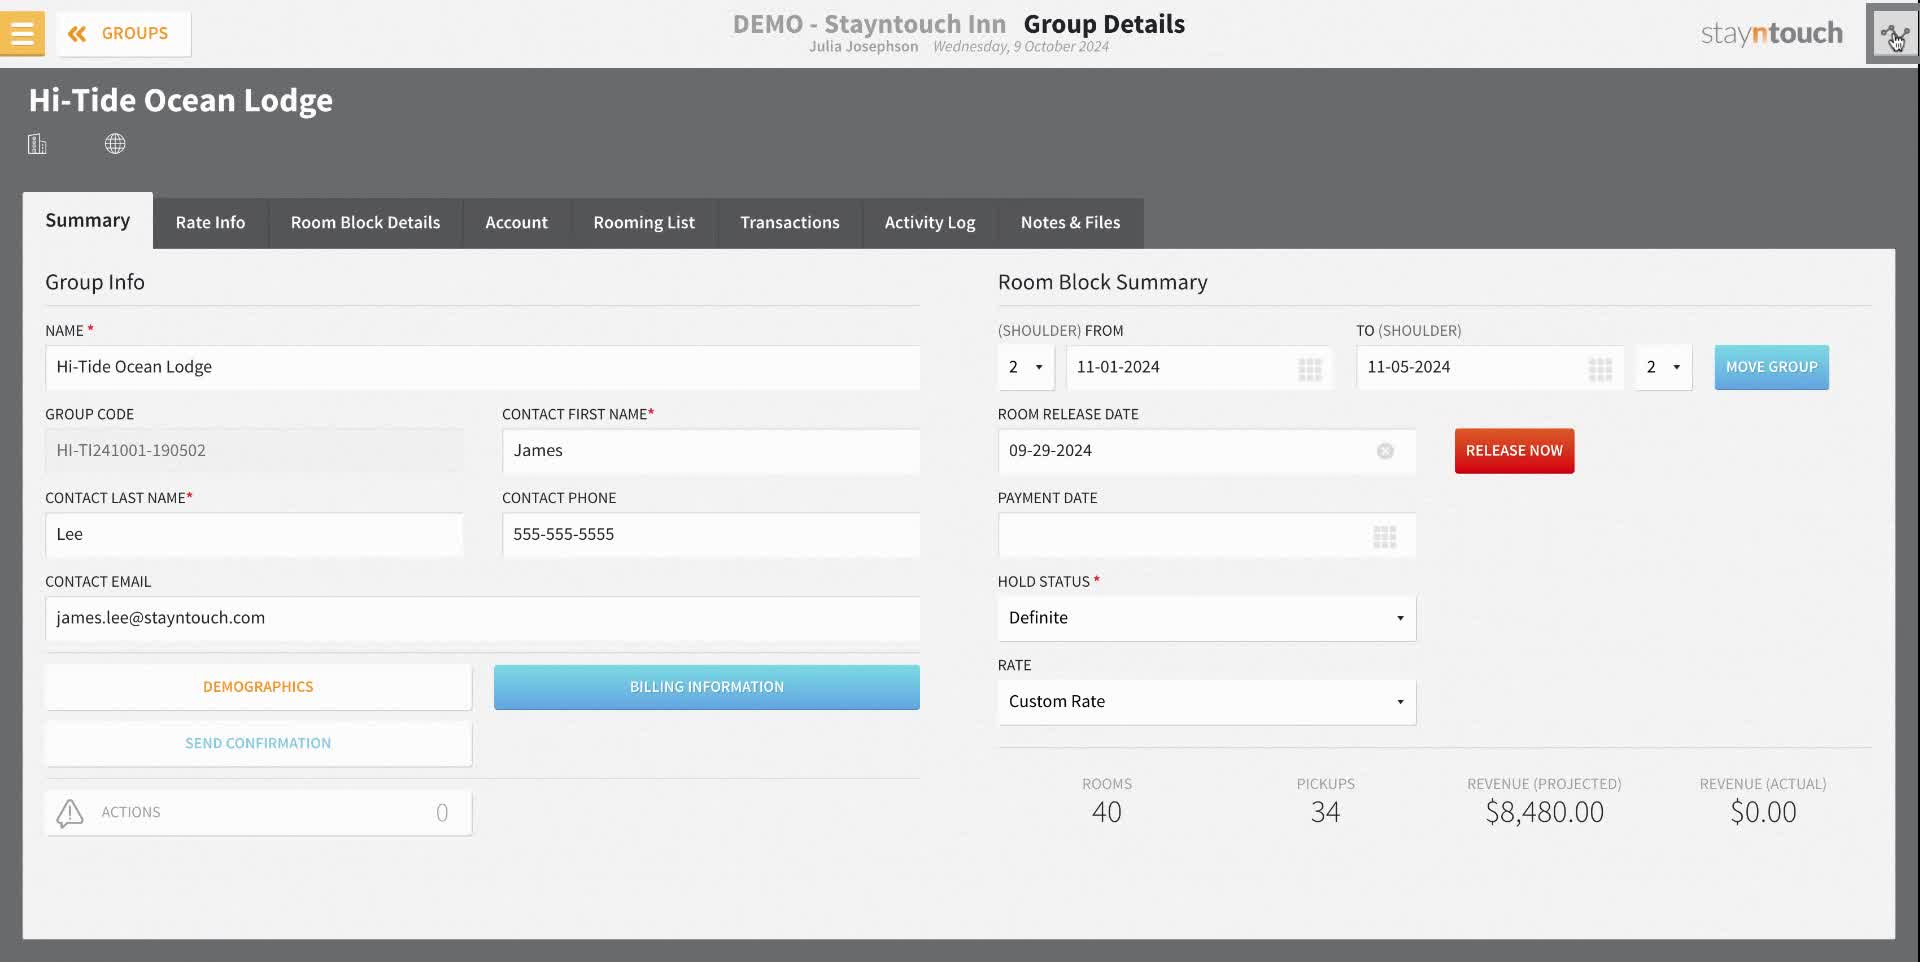
Task: Open the hamburger main menu
Action: point(22,33)
